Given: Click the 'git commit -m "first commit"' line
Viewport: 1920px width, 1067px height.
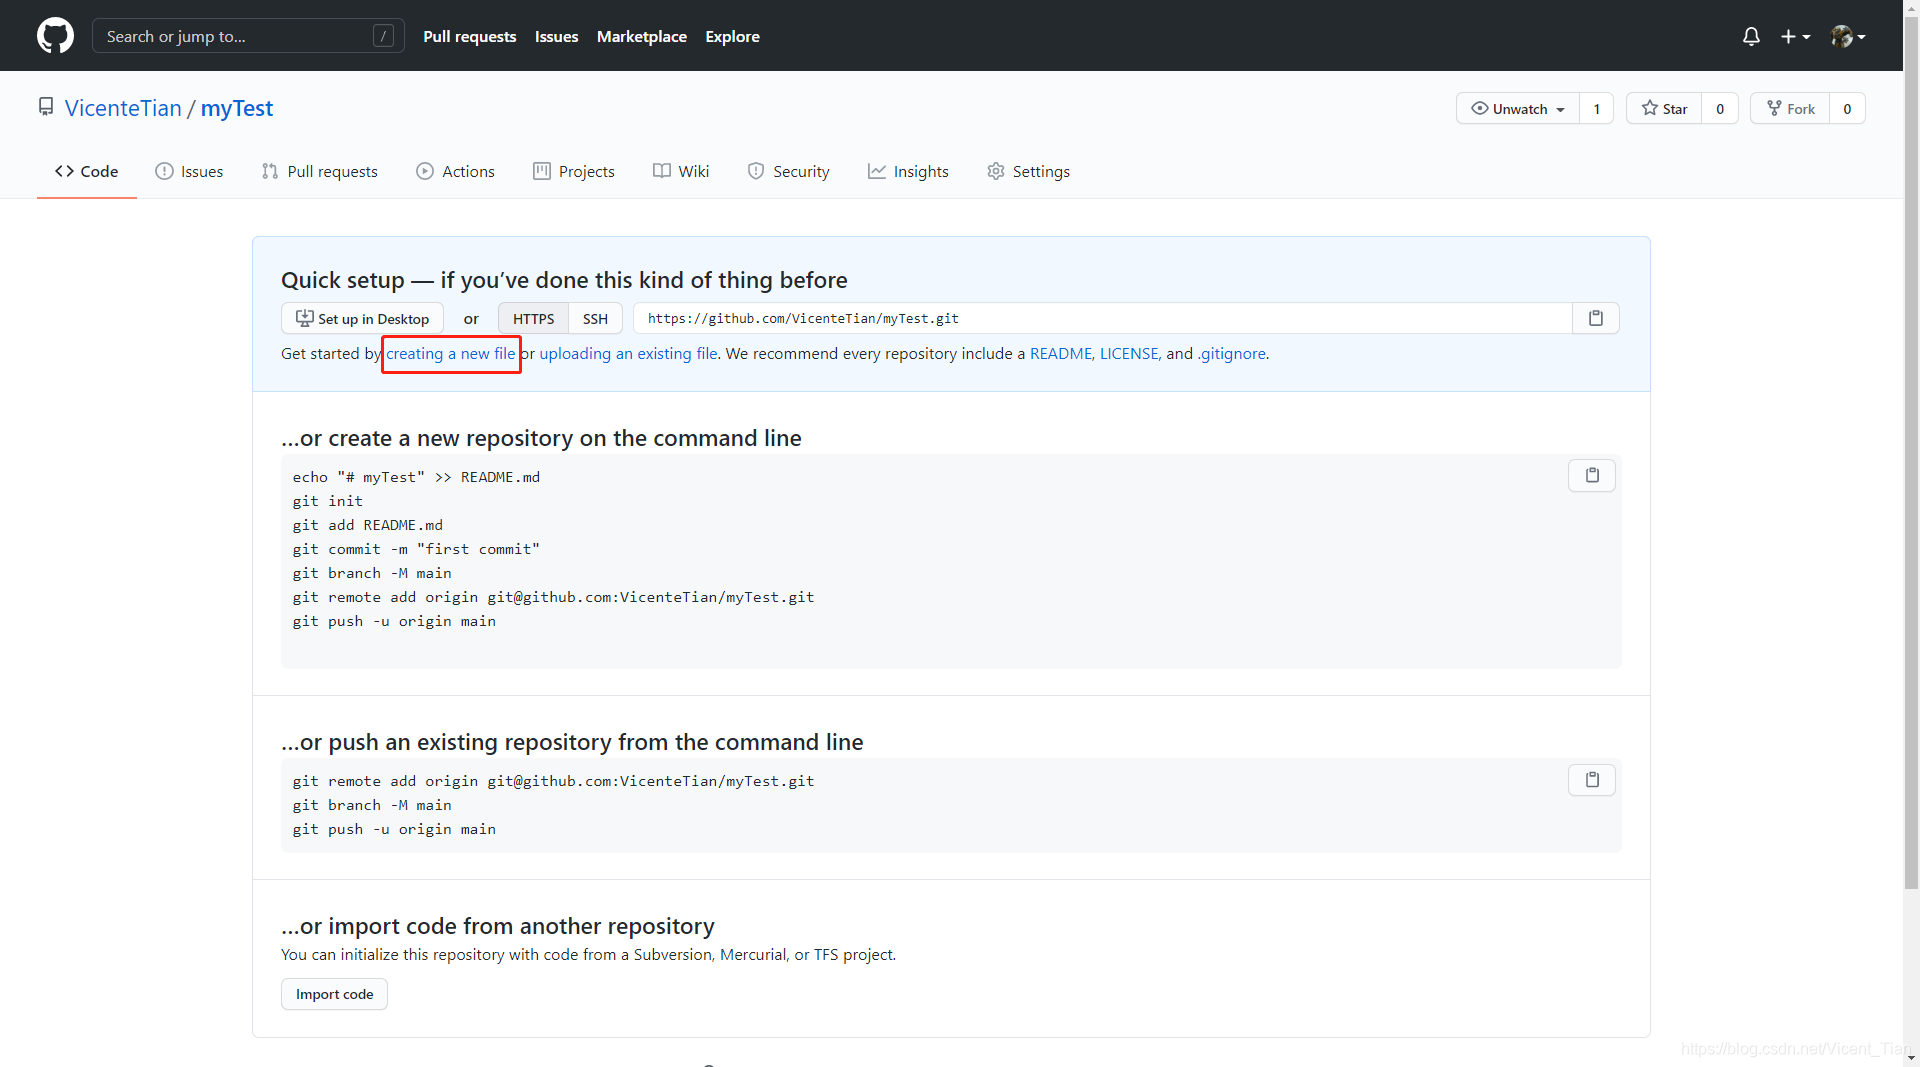Looking at the screenshot, I should (416, 549).
